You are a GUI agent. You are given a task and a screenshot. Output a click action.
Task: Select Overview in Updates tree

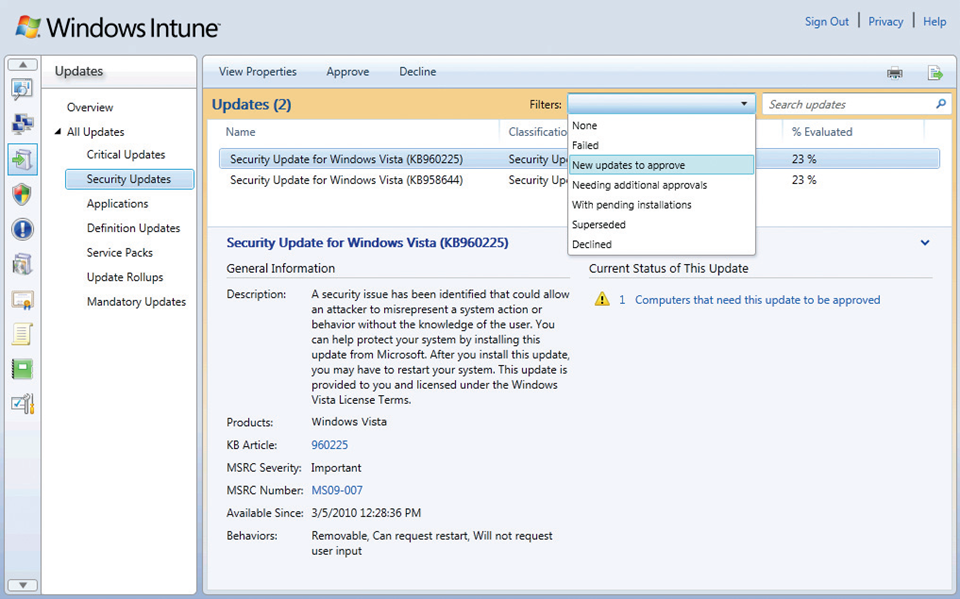coord(90,107)
